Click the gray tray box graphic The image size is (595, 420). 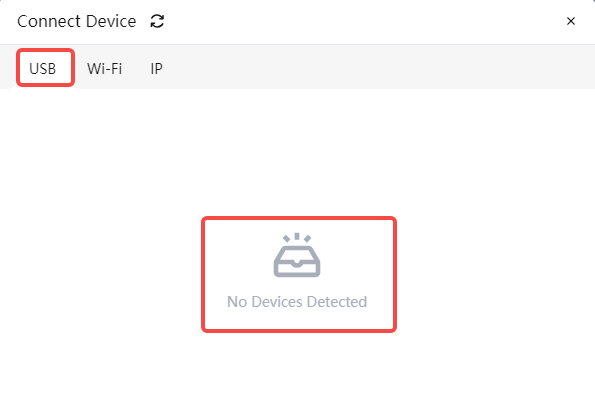297,261
